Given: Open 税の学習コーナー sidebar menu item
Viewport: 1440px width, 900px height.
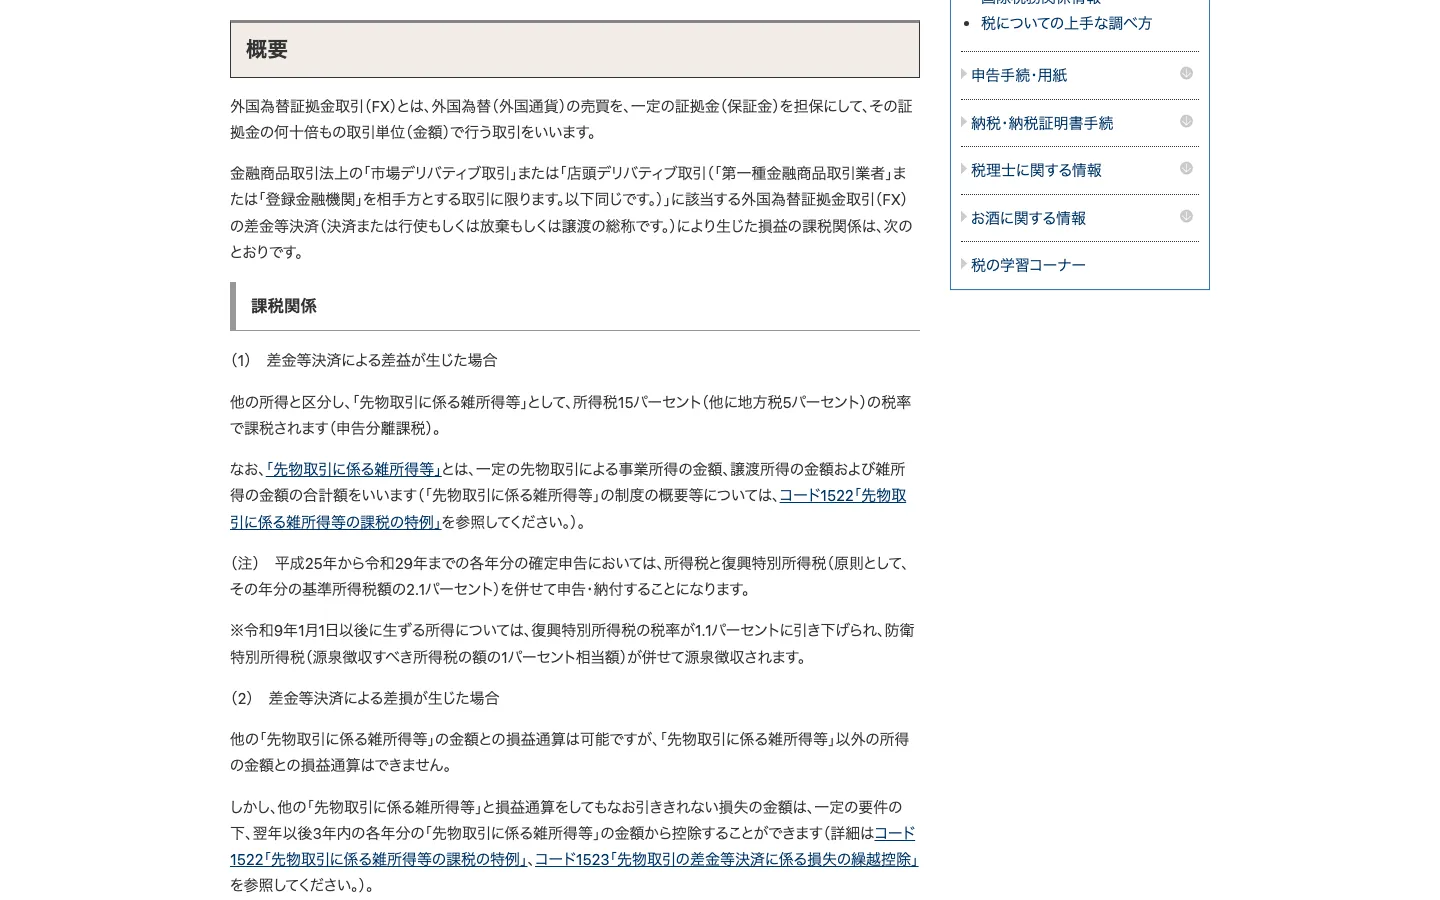Looking at the screenshot, I should (x=1028, y=265).
